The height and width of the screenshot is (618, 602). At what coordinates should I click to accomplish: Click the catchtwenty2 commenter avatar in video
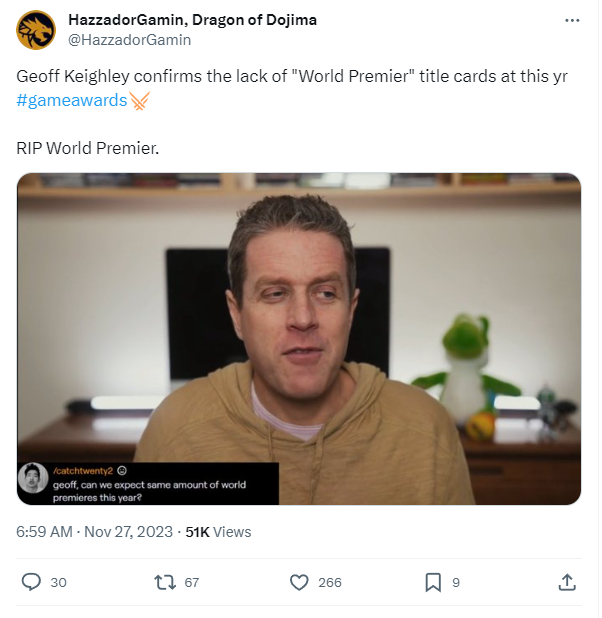pos(34,478)
